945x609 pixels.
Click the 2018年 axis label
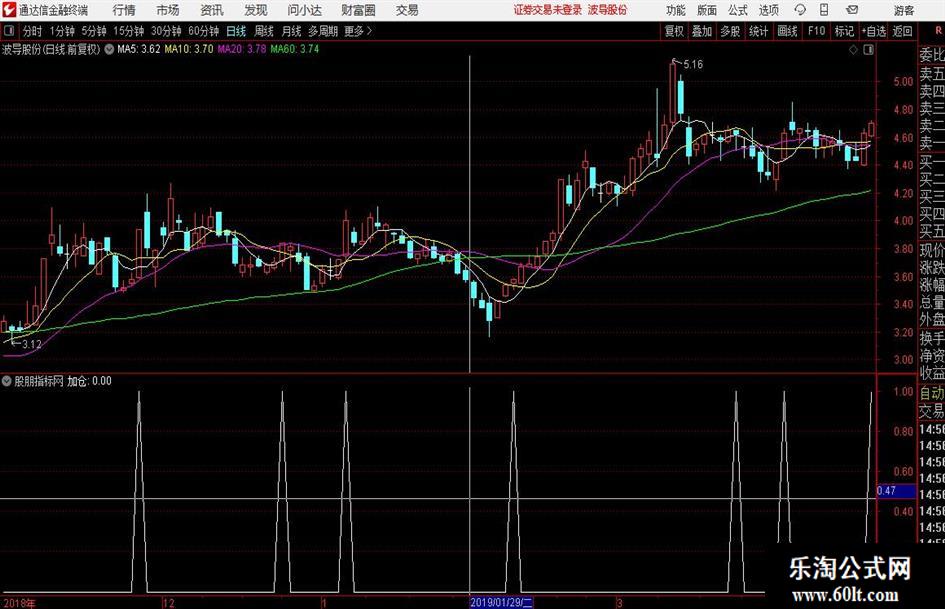19,603
